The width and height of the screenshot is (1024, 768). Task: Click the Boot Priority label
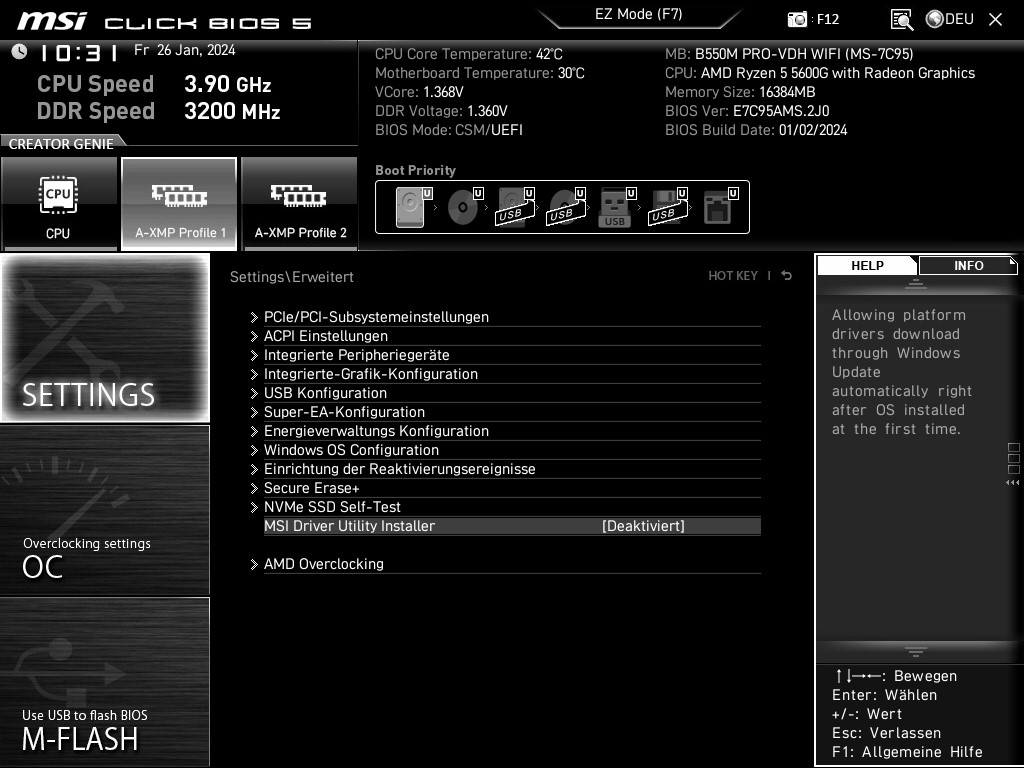click(415, 170)
